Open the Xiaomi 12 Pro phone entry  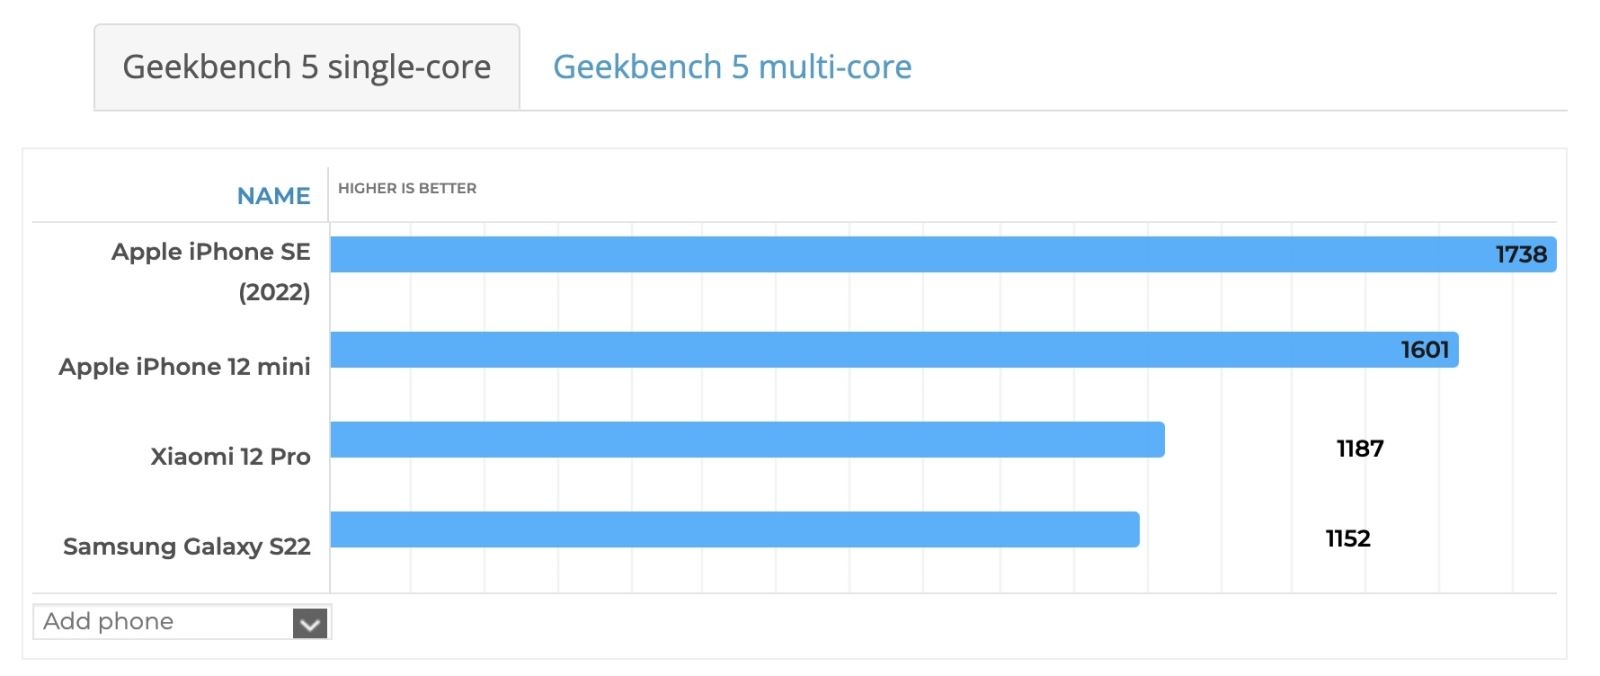(x=231, y=456)
